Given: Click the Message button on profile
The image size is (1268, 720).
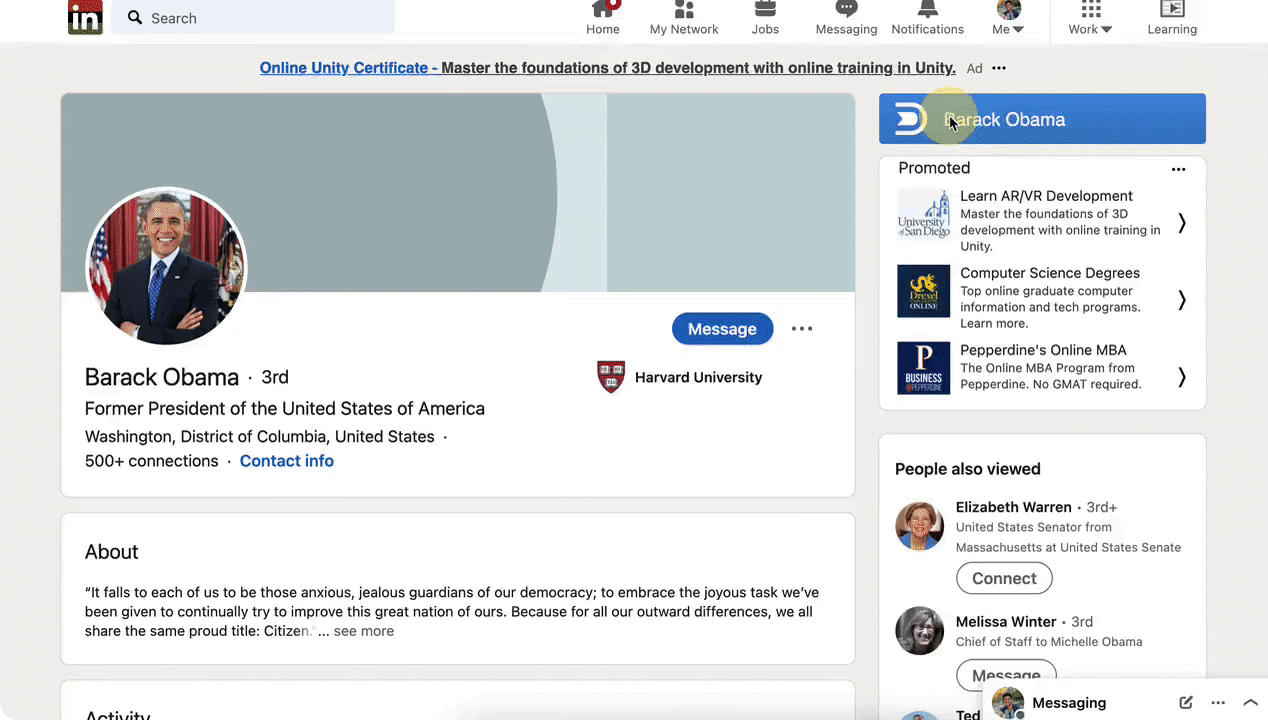Looking at the screenshot, I should coord(722,329).
